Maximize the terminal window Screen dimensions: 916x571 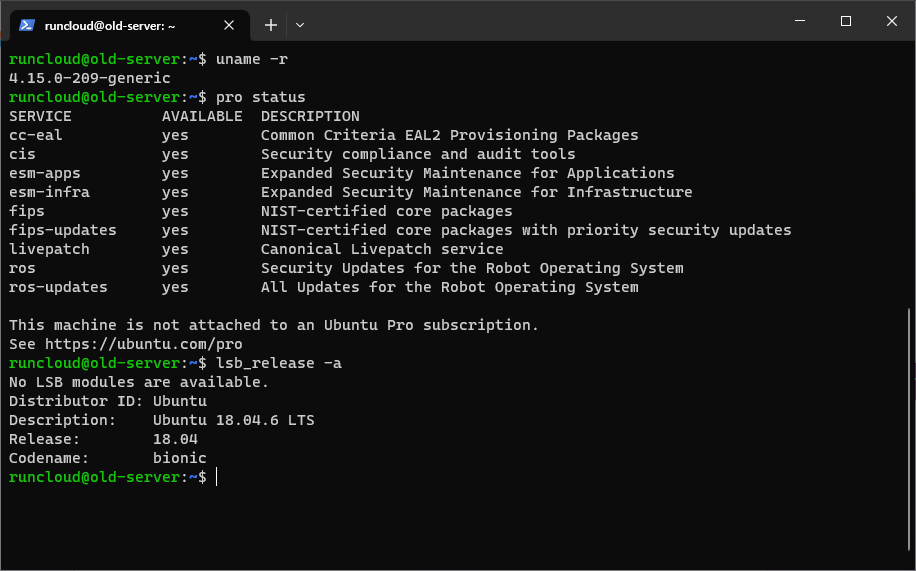845,21
